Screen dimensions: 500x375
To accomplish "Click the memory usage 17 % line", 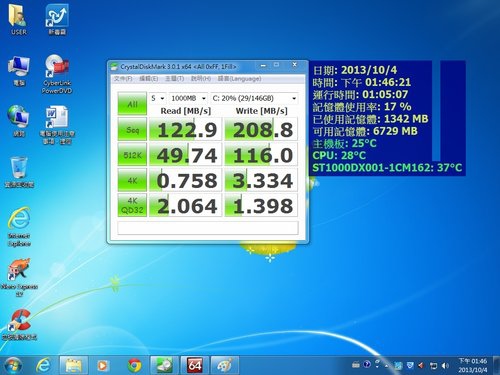I will (x=362, y=107).
